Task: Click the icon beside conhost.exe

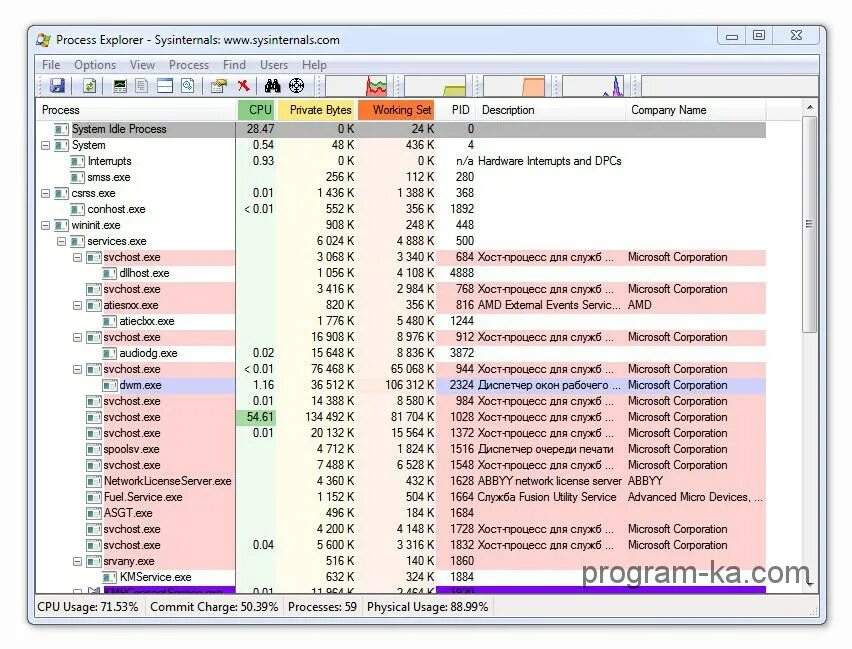Action: pos(77,209)
